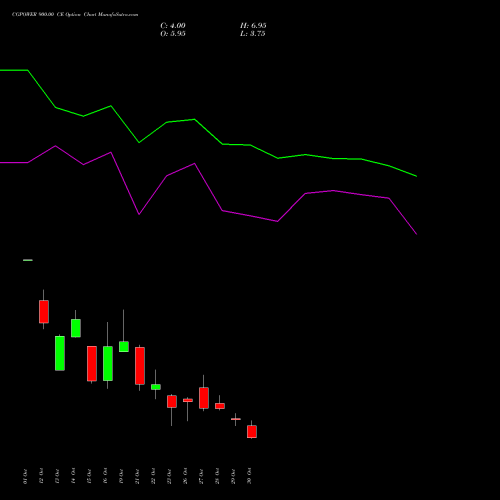Click the "26 Oct" date axis label
The height and width of the screenshot is (500, 500).
(x=185, y=476)
